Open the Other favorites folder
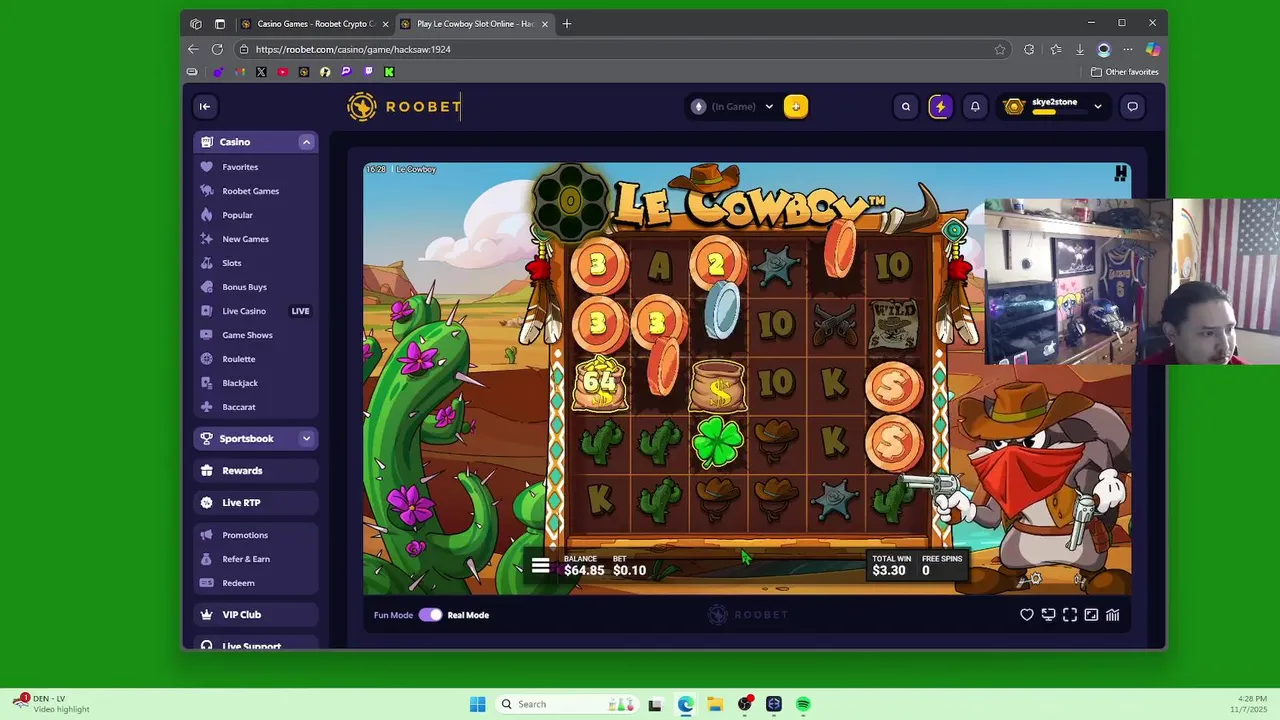The height and width of the screenshot is (720, 1280). (1124, 72)
